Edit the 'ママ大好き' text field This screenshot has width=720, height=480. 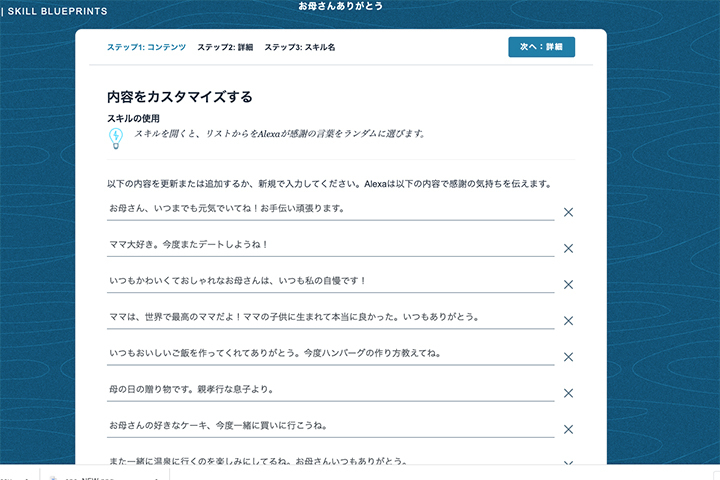330,244
